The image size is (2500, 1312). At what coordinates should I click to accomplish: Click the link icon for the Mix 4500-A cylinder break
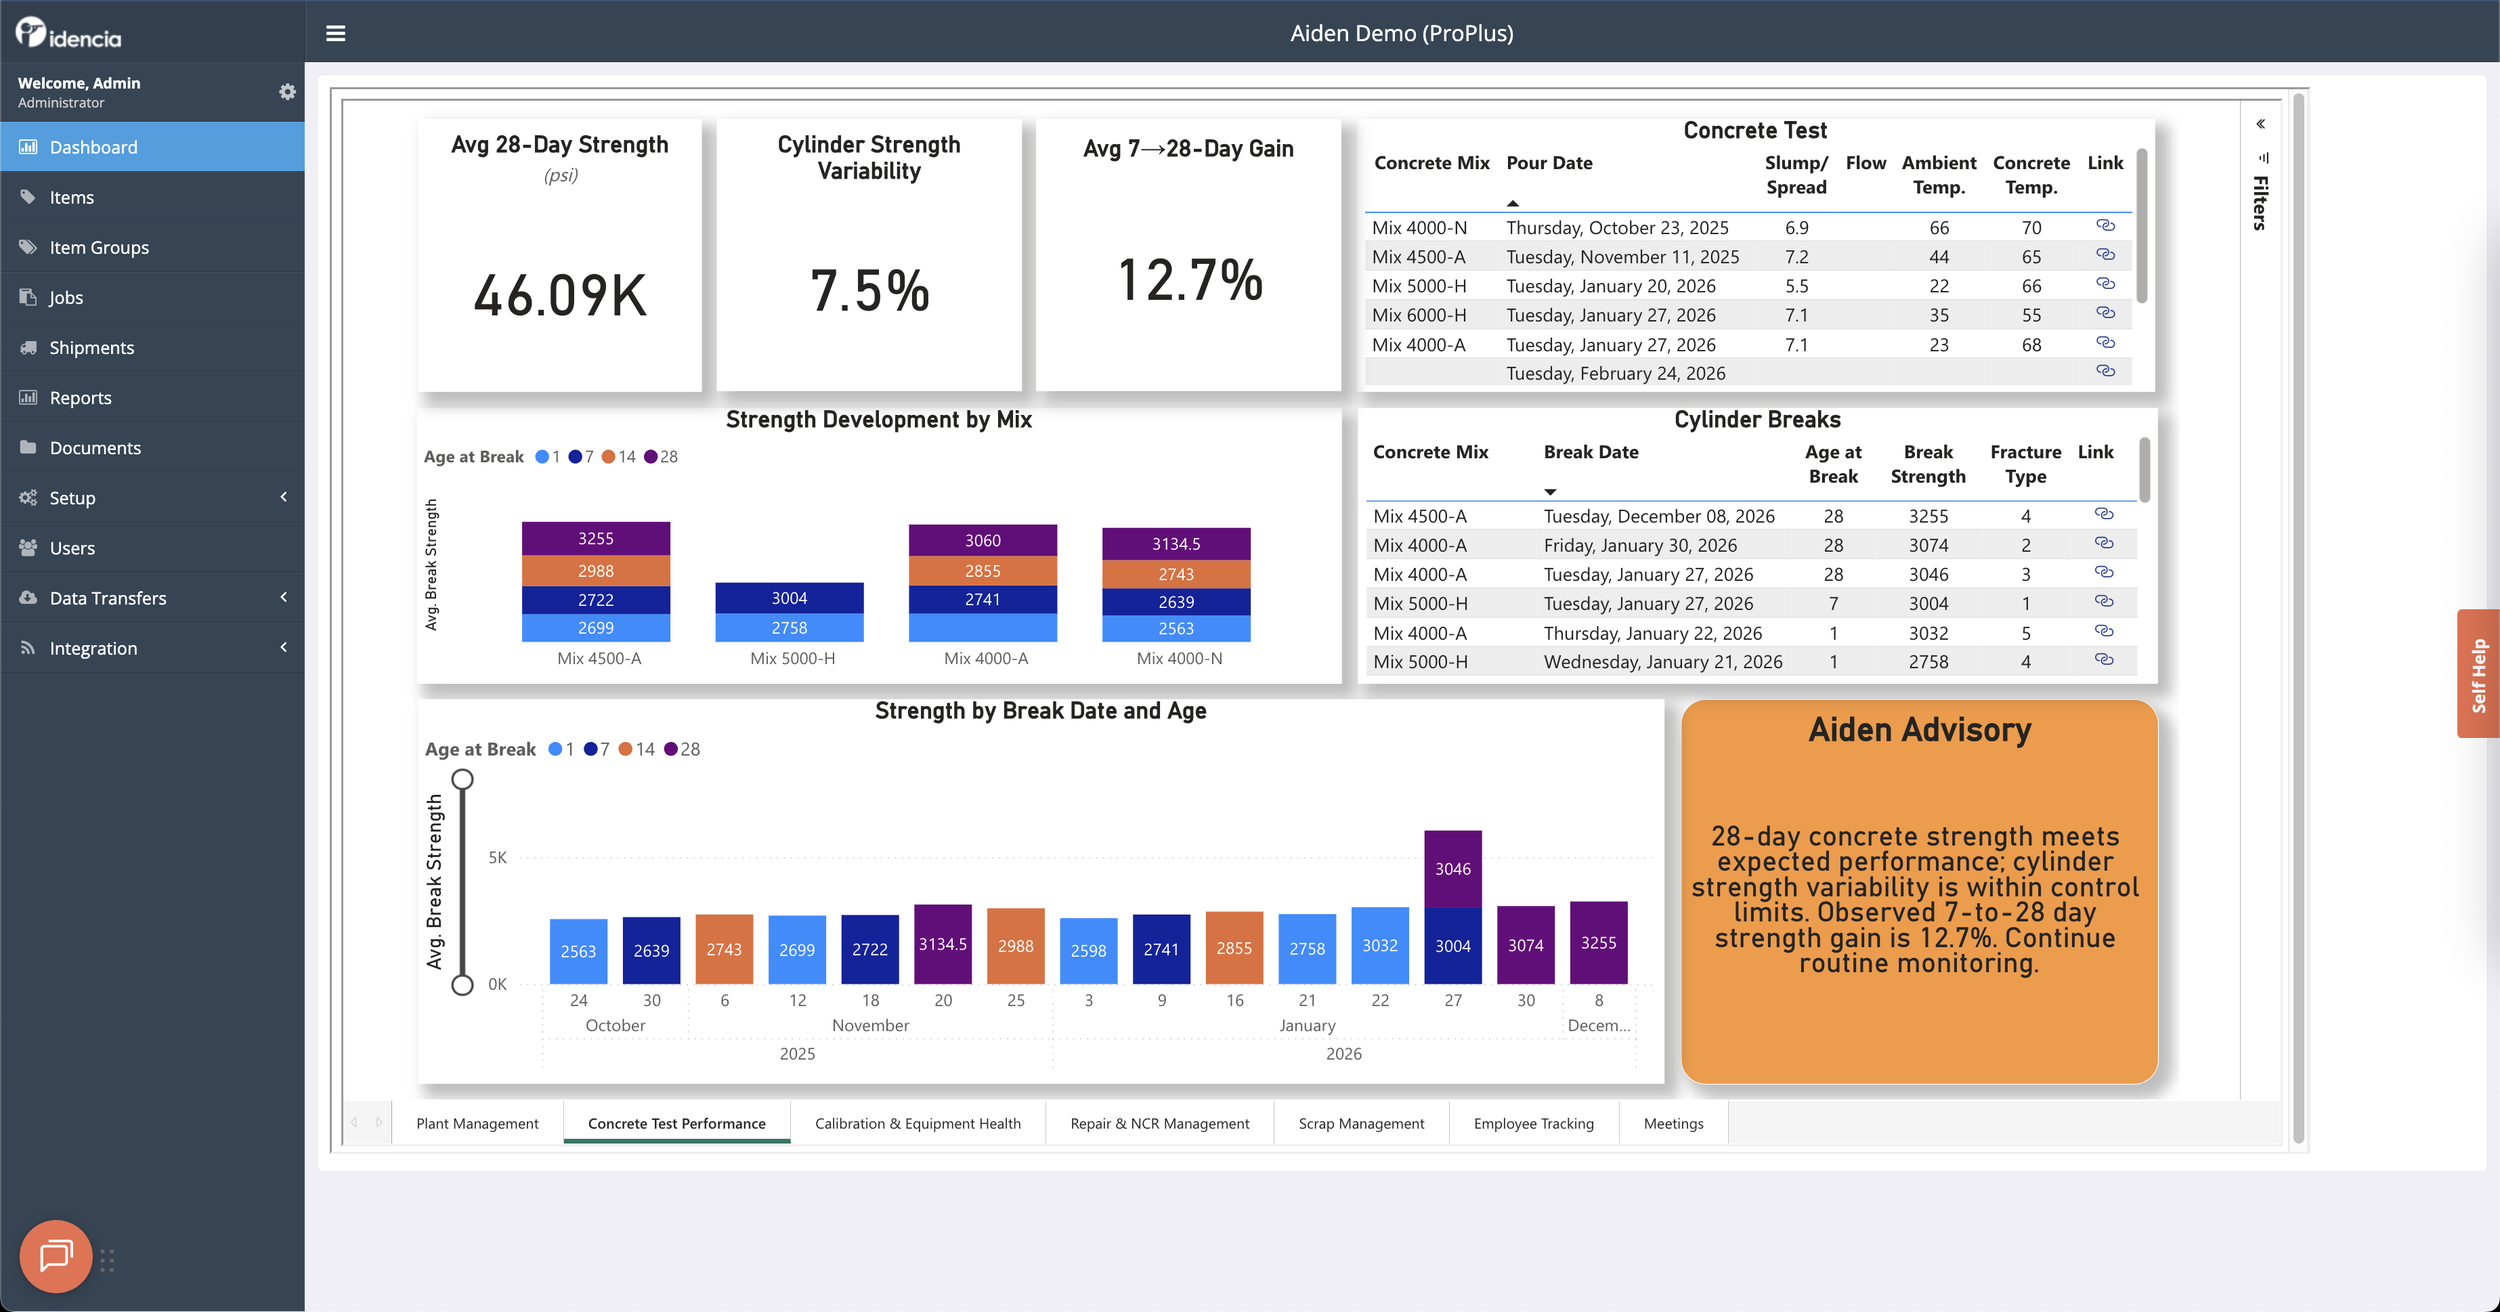coord(2104,514)
